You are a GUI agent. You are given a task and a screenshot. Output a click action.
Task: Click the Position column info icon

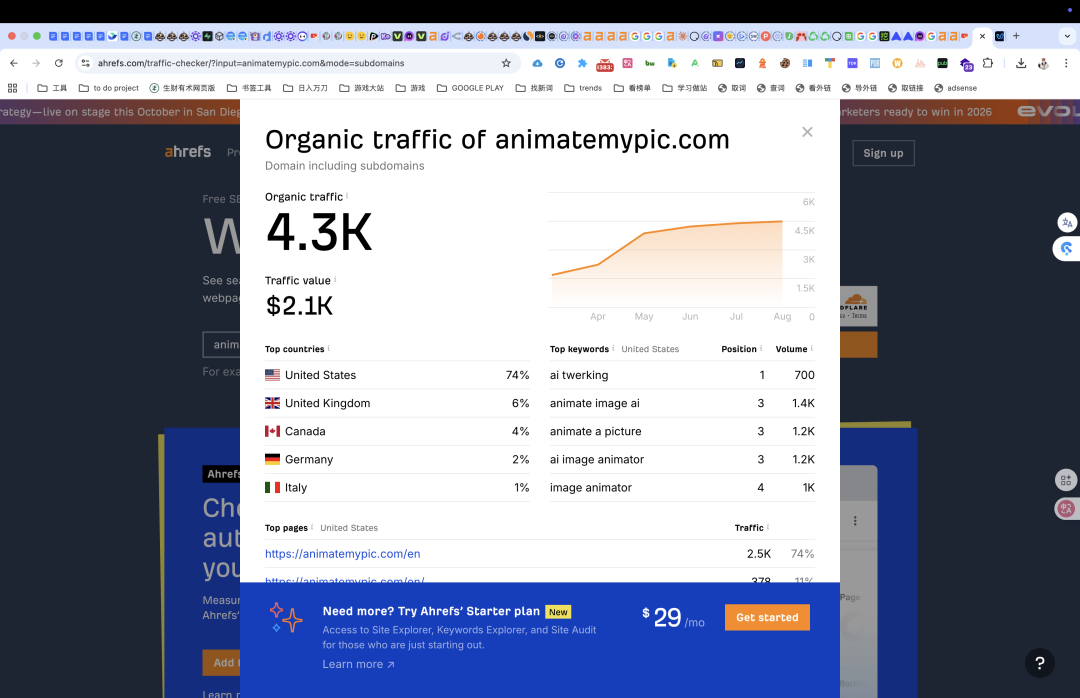[x=761, y=348]
